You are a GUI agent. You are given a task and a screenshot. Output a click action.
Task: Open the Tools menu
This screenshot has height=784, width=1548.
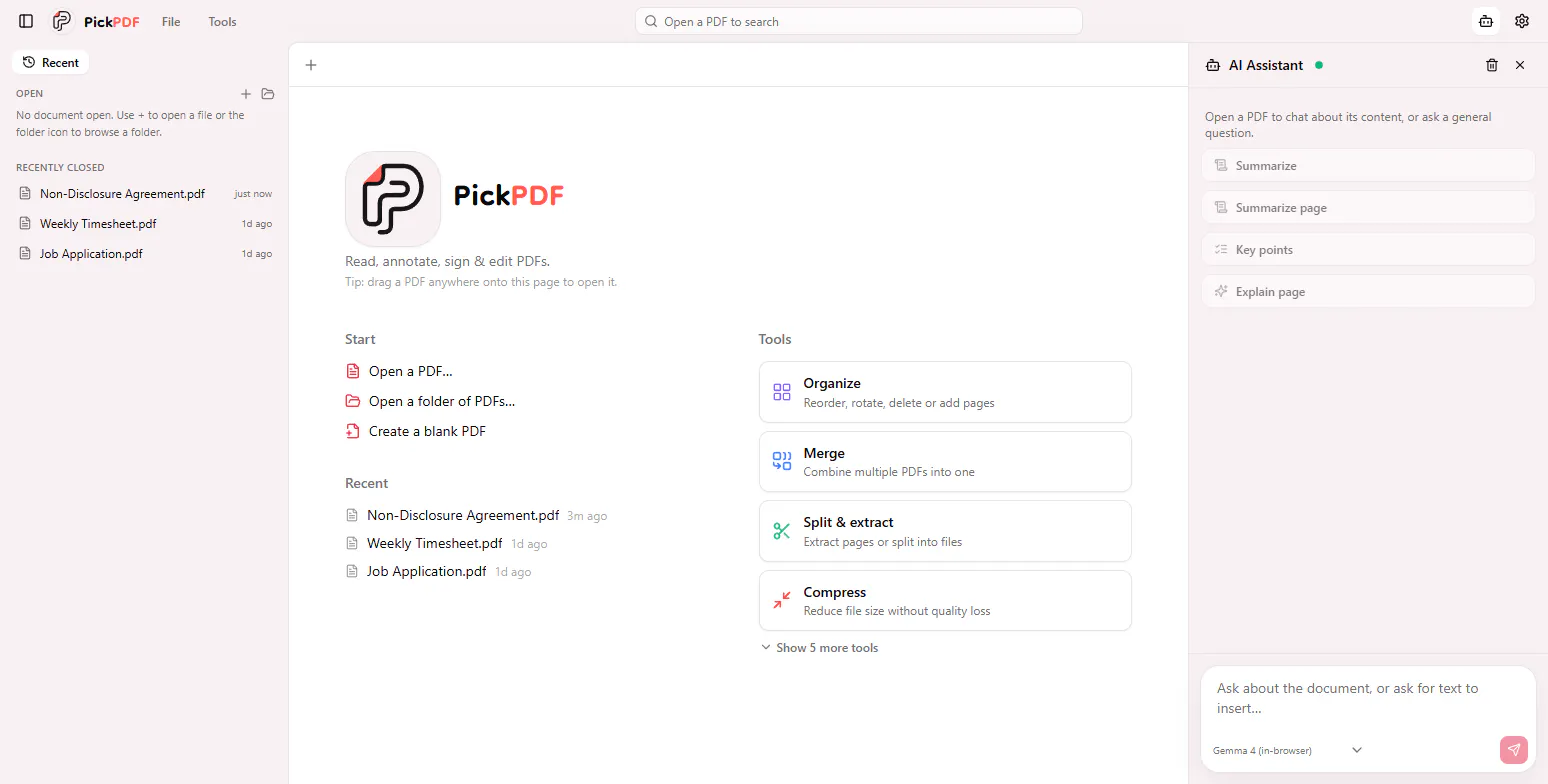pos(222,21)
